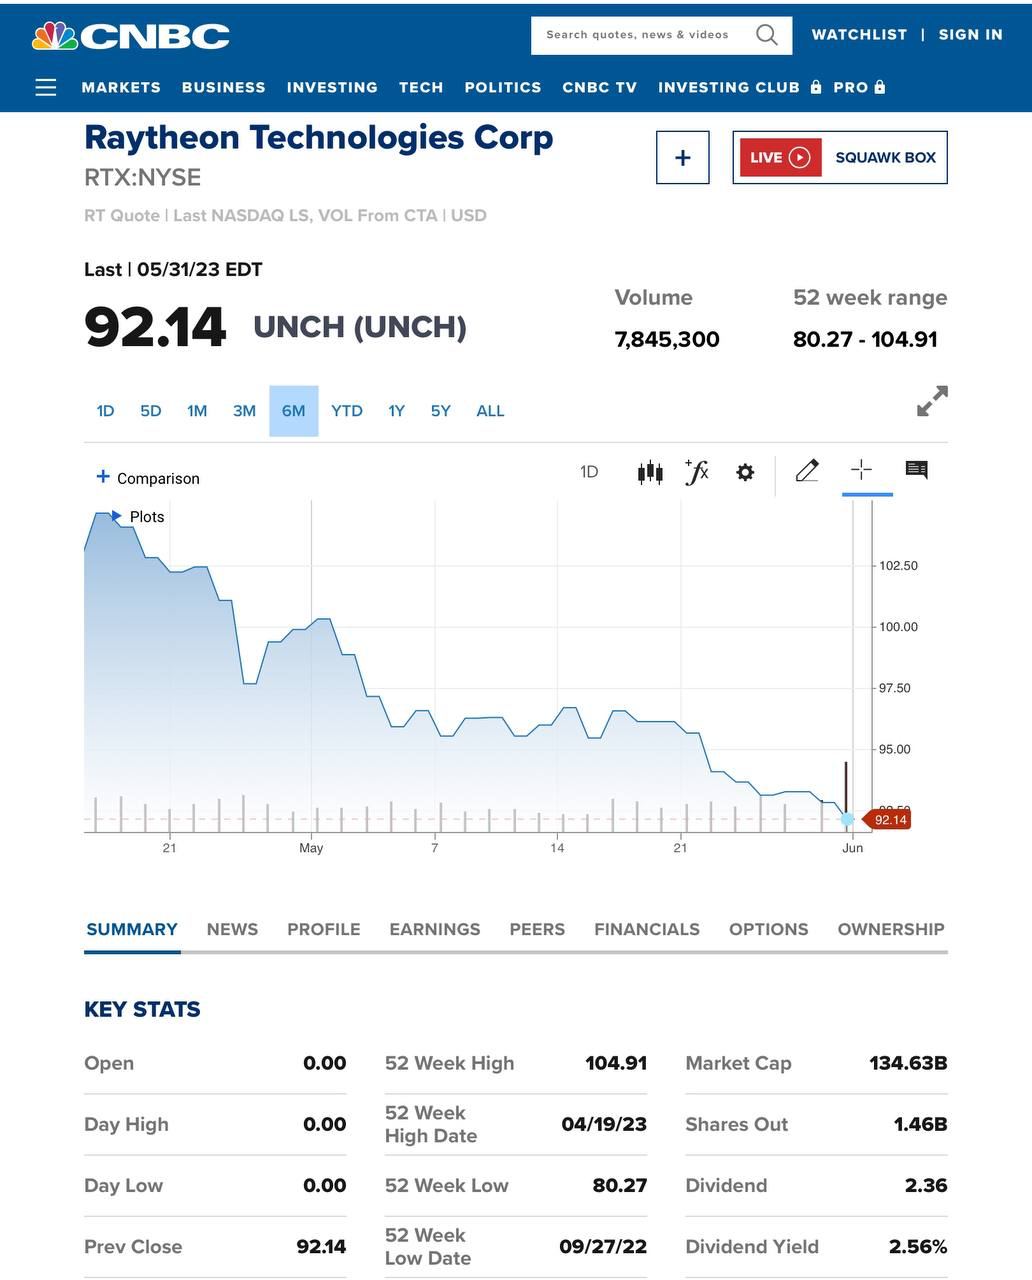Click the PRO lock icon

(x=880, y=87)
